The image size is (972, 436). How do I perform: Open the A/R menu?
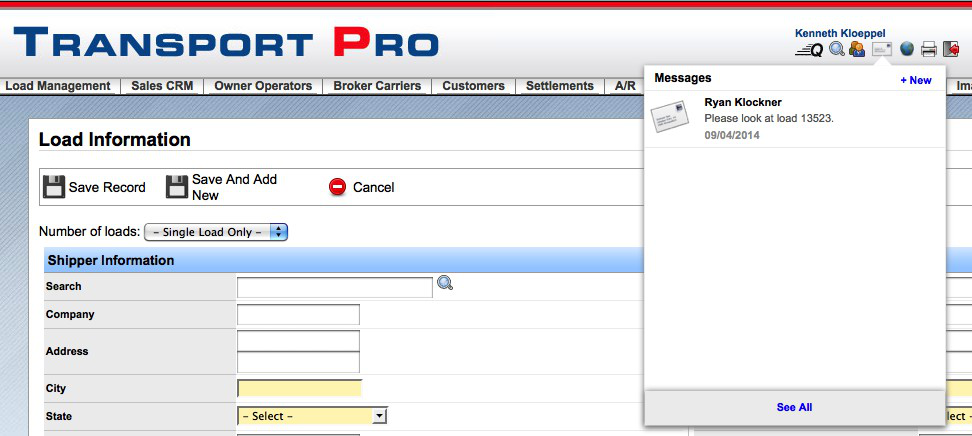pyautogui.click(x=625, y=86)
